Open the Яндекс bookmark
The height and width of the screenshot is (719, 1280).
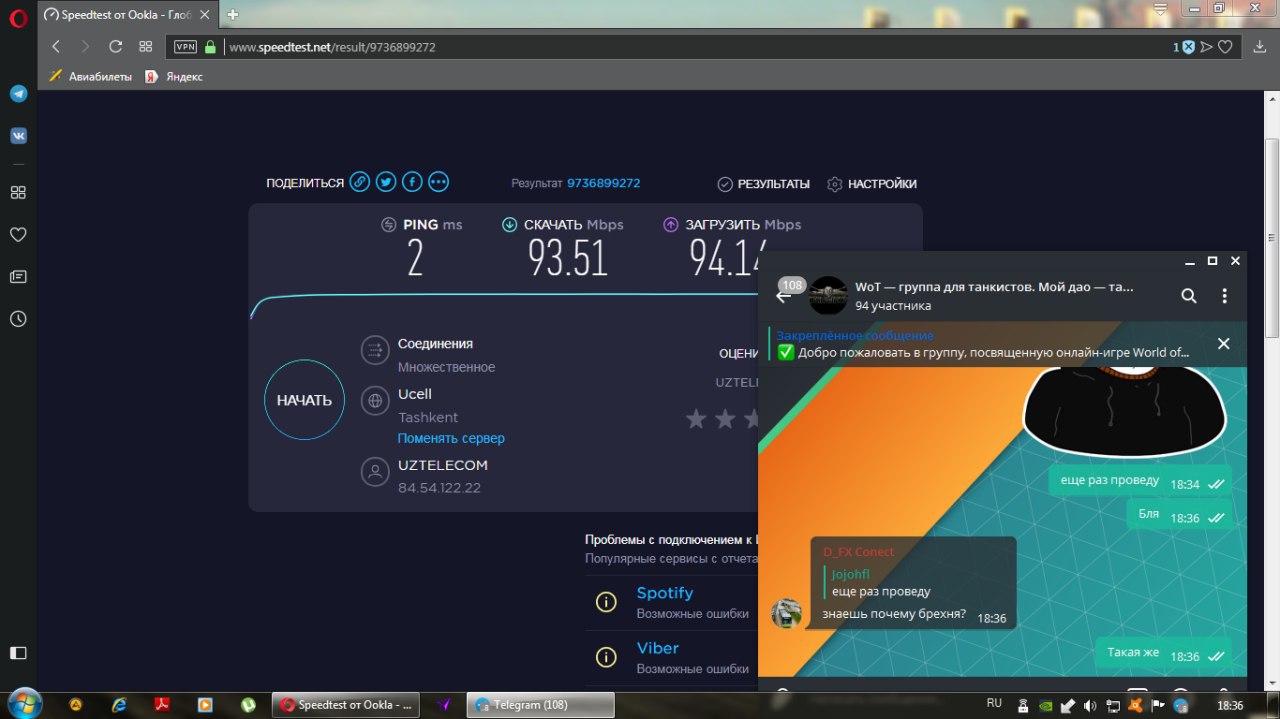tap(173, 76)
